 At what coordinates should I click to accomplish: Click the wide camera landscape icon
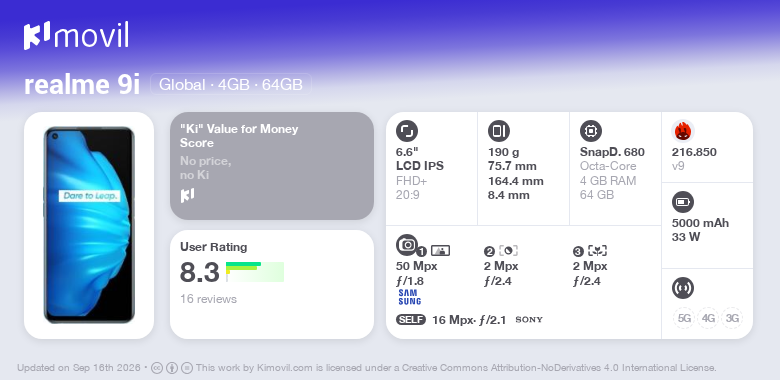[440, 251]
